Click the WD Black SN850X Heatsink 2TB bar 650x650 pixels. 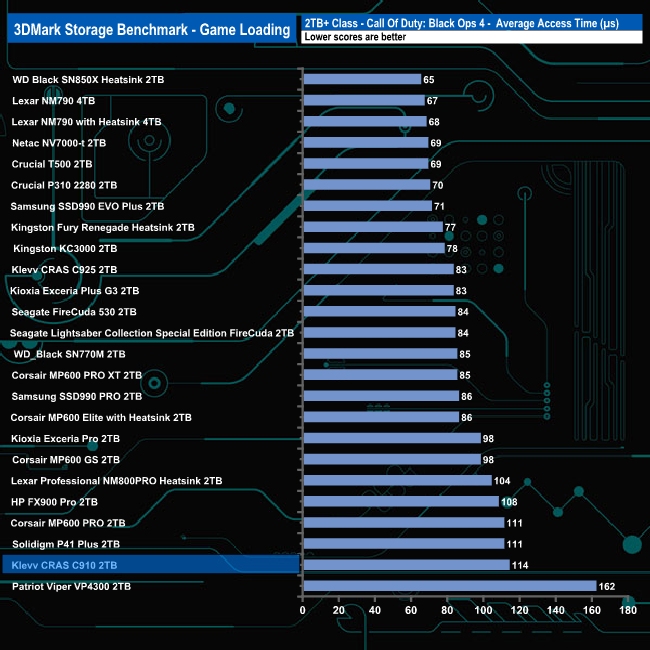coord(362,79)
